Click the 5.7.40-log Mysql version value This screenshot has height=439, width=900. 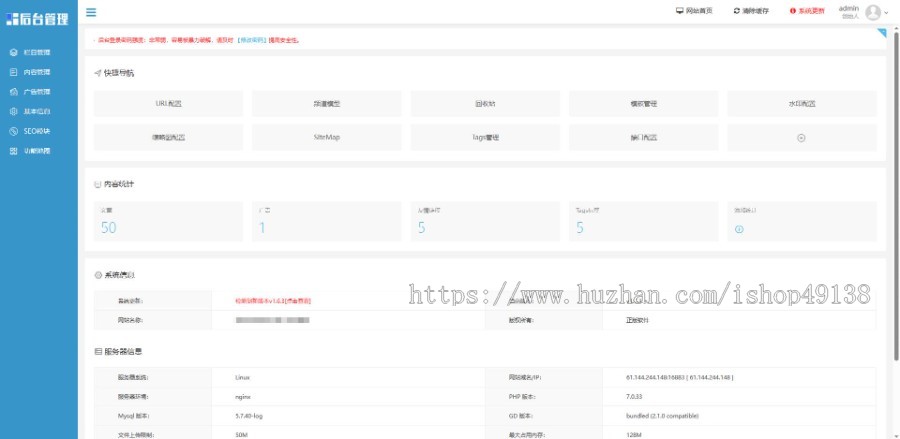[x=249, y=415]
